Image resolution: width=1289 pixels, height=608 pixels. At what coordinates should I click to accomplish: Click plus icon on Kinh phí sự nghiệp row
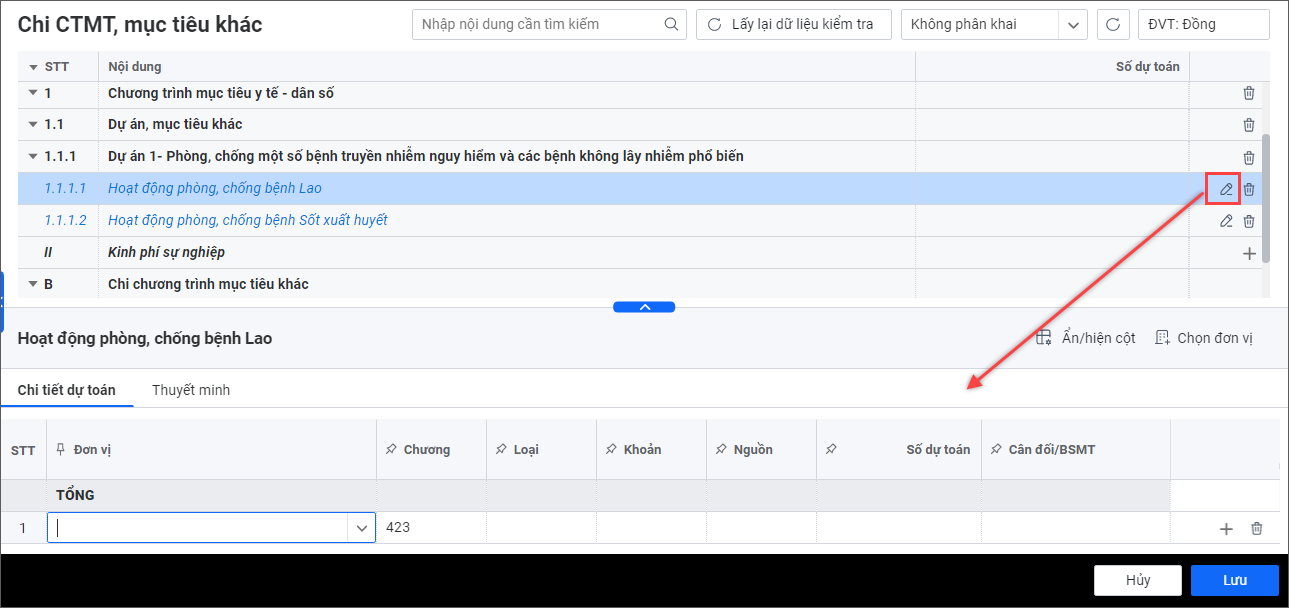pyautogui.click(x=1249, y=253)
